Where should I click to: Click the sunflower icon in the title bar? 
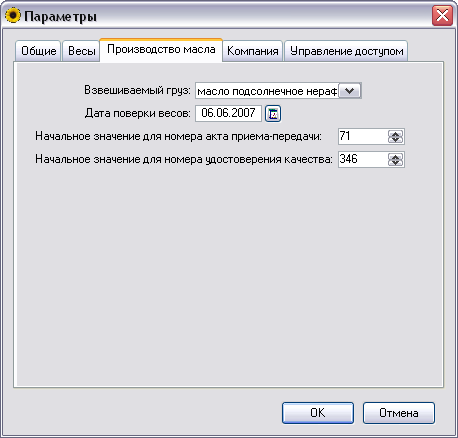[x=13, y=15]
